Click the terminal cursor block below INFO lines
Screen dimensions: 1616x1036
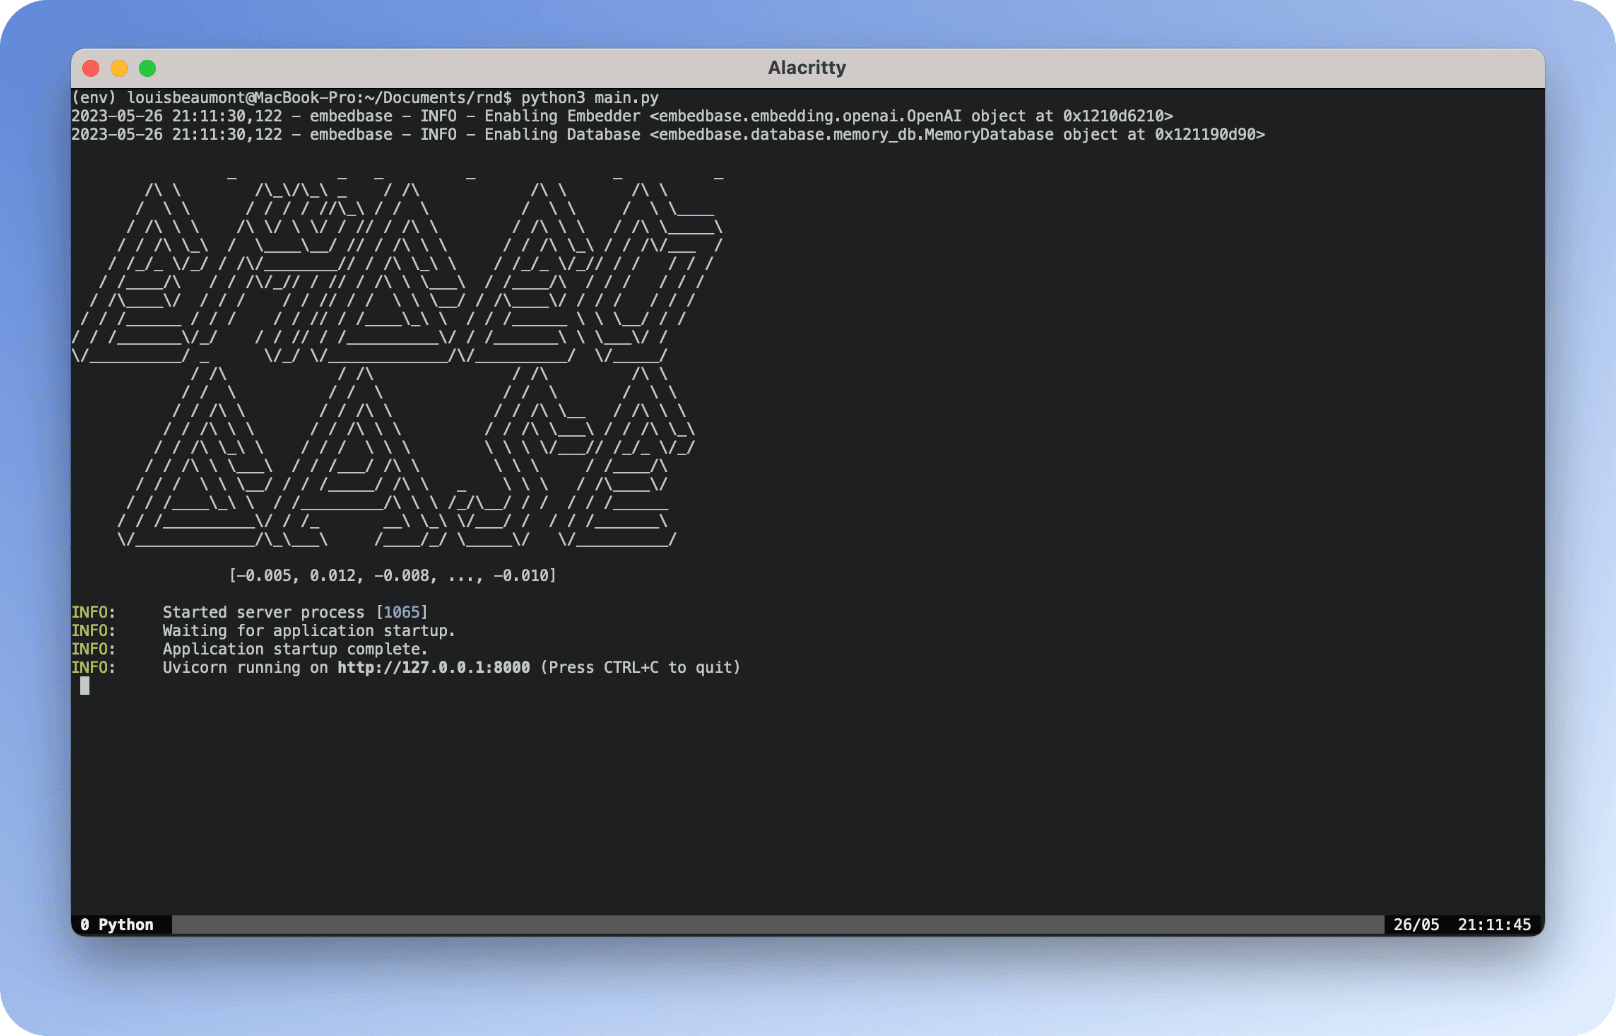tap(85, 686)
